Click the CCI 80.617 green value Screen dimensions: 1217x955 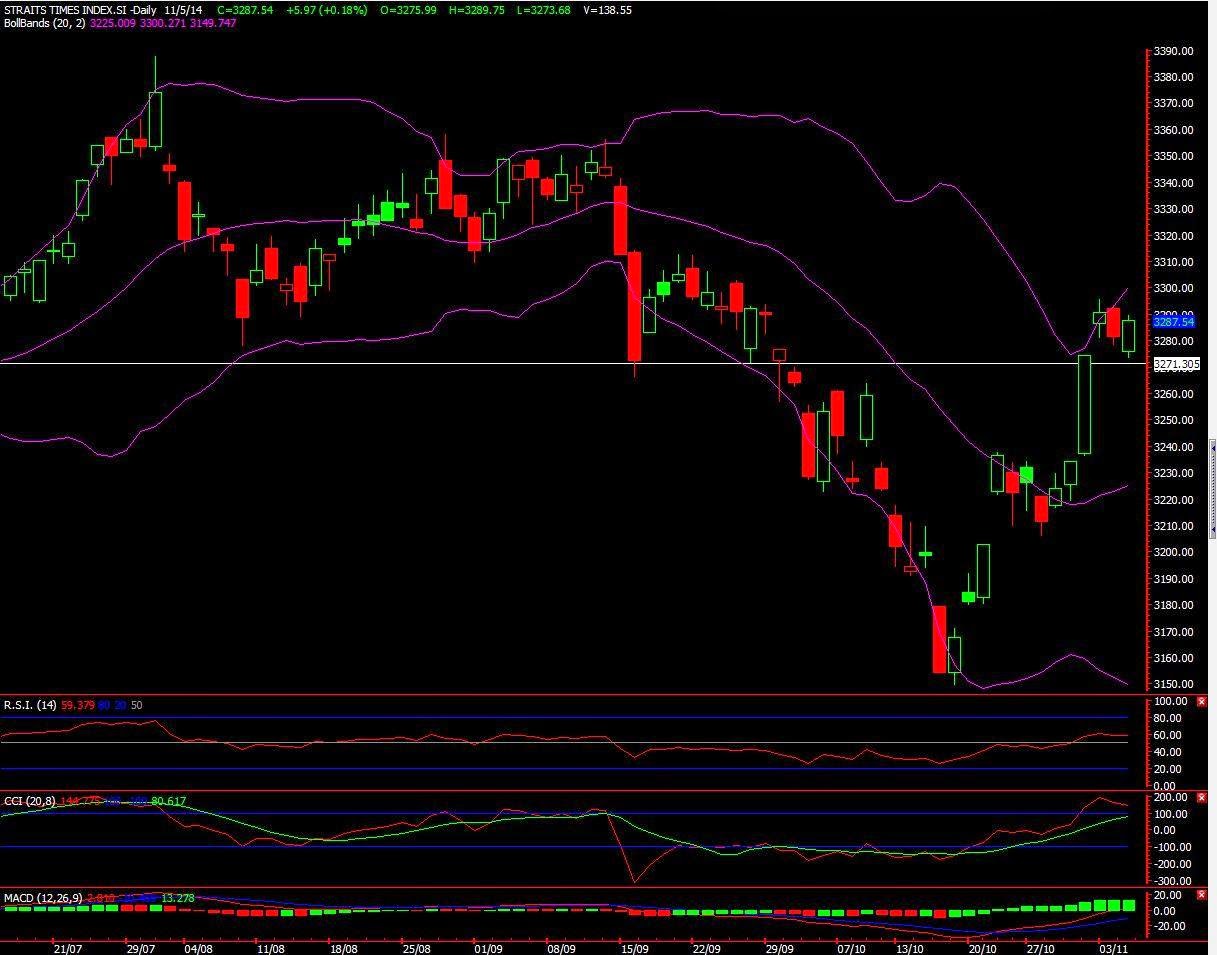[169, 801]
